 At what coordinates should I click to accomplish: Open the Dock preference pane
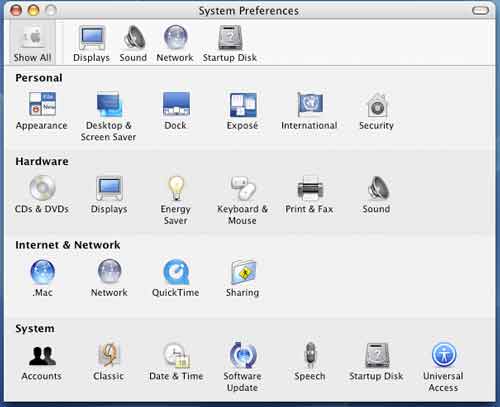click(x=176, y=111)
